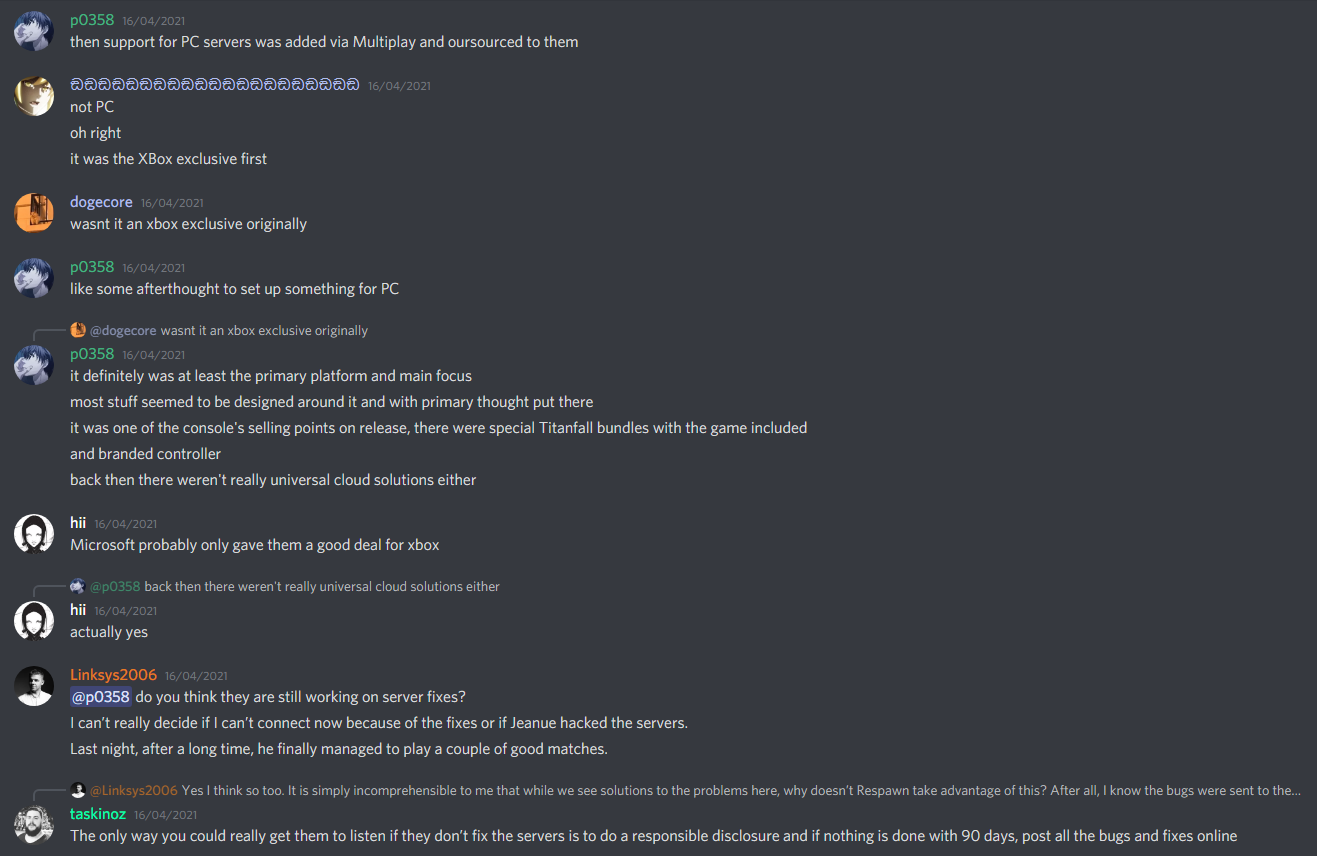
Task: Click hii's avatar next to the Microsoft message
Action: pyautogui.click(x=34, y=534)
